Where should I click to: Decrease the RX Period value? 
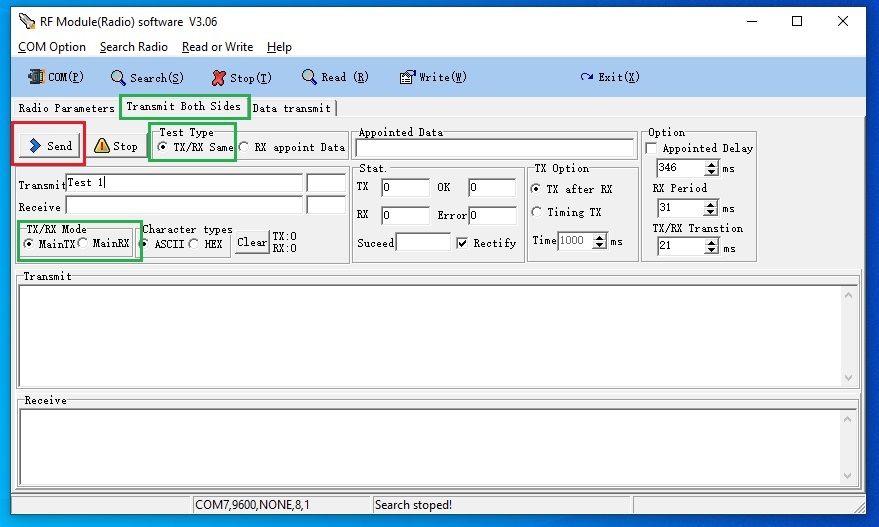point(711,212)
